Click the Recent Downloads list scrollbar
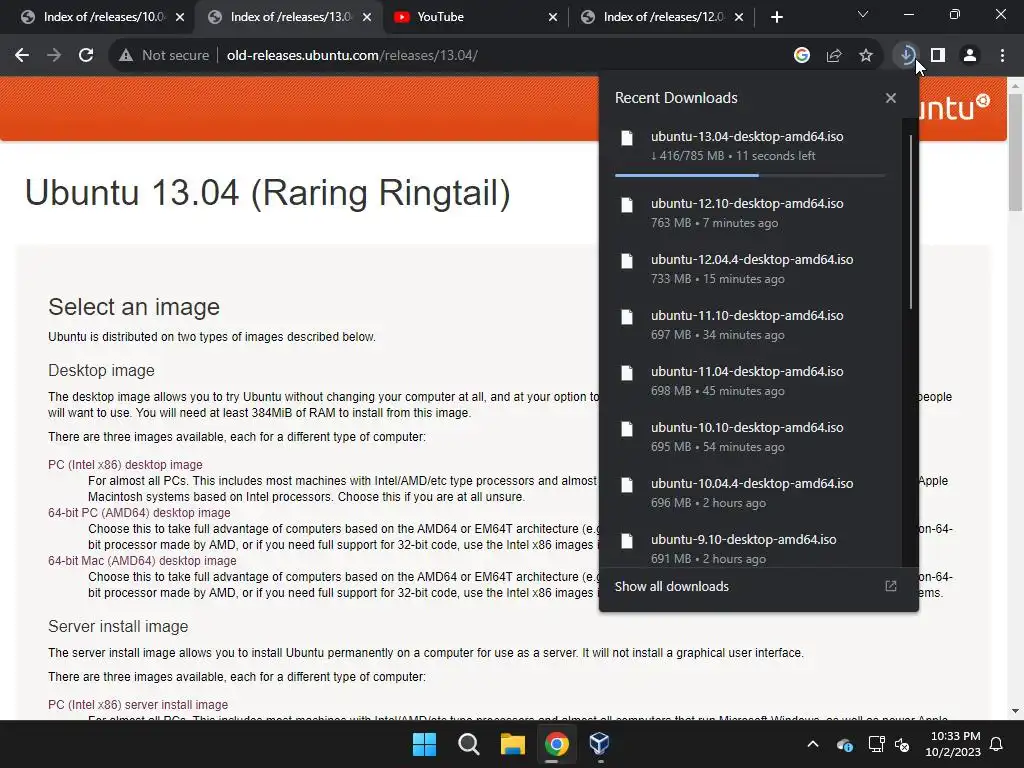1024x768 pixels. click(x=910, y=222)
